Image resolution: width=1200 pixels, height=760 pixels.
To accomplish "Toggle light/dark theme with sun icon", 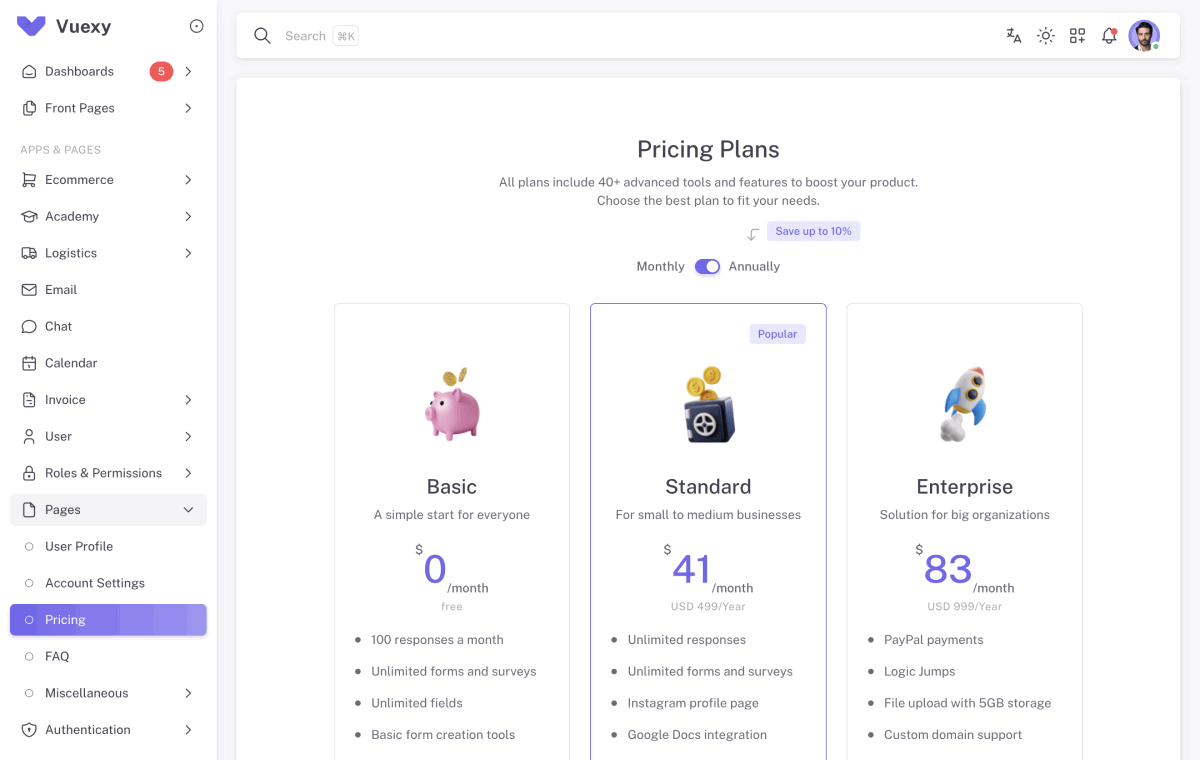I will coord(1045,35).
